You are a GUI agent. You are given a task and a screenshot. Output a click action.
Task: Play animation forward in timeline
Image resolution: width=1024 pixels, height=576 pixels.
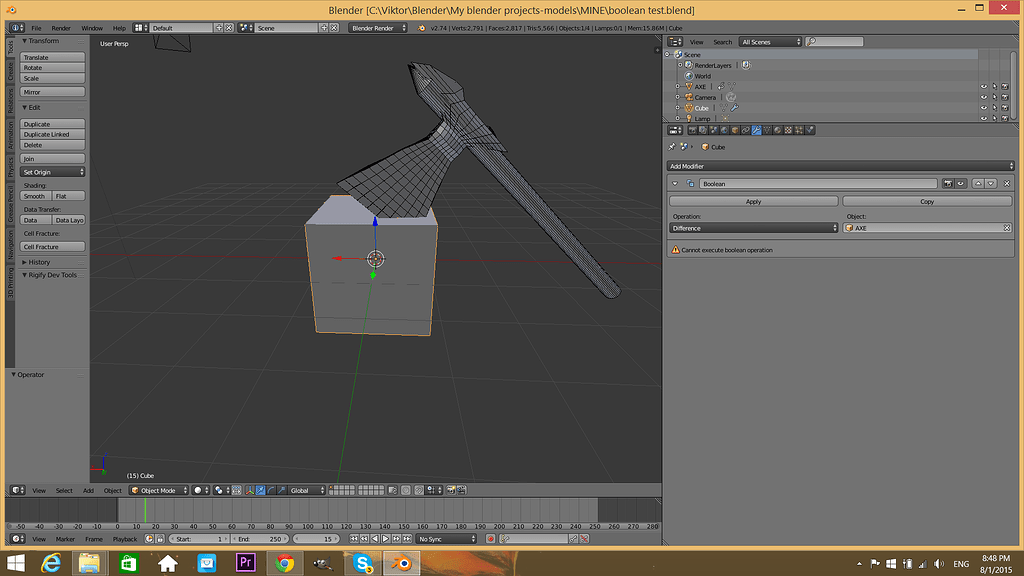pyautogui.click(x=385, y=539)
